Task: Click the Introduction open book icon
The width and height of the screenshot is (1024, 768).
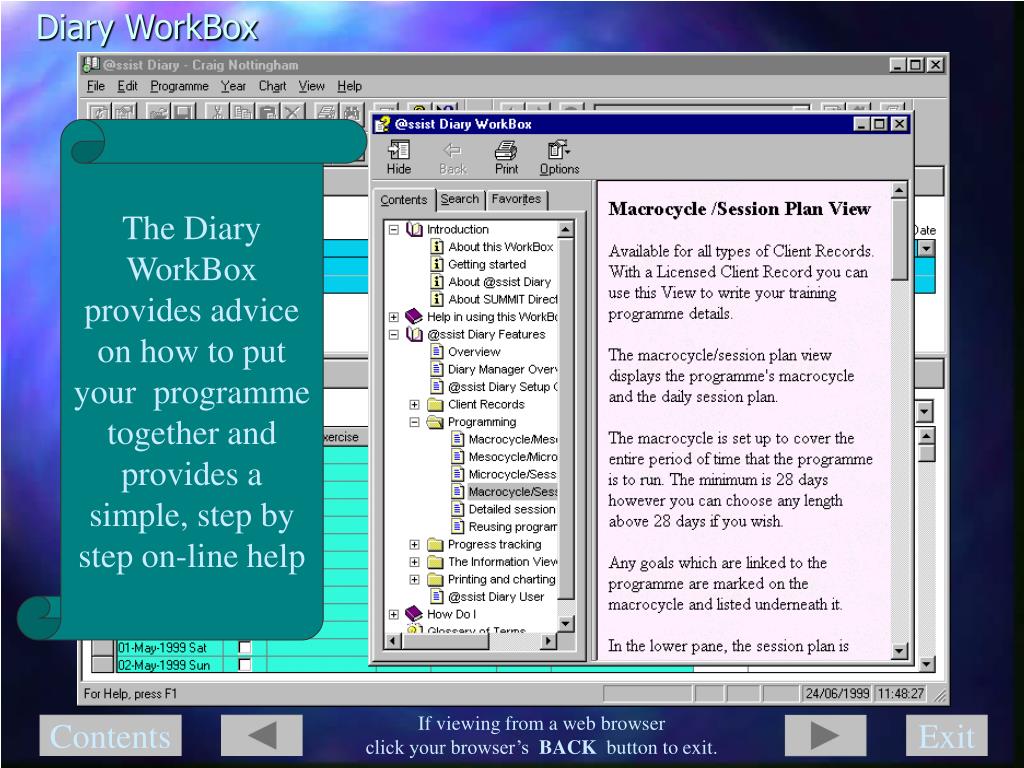Action: (414, 229)
